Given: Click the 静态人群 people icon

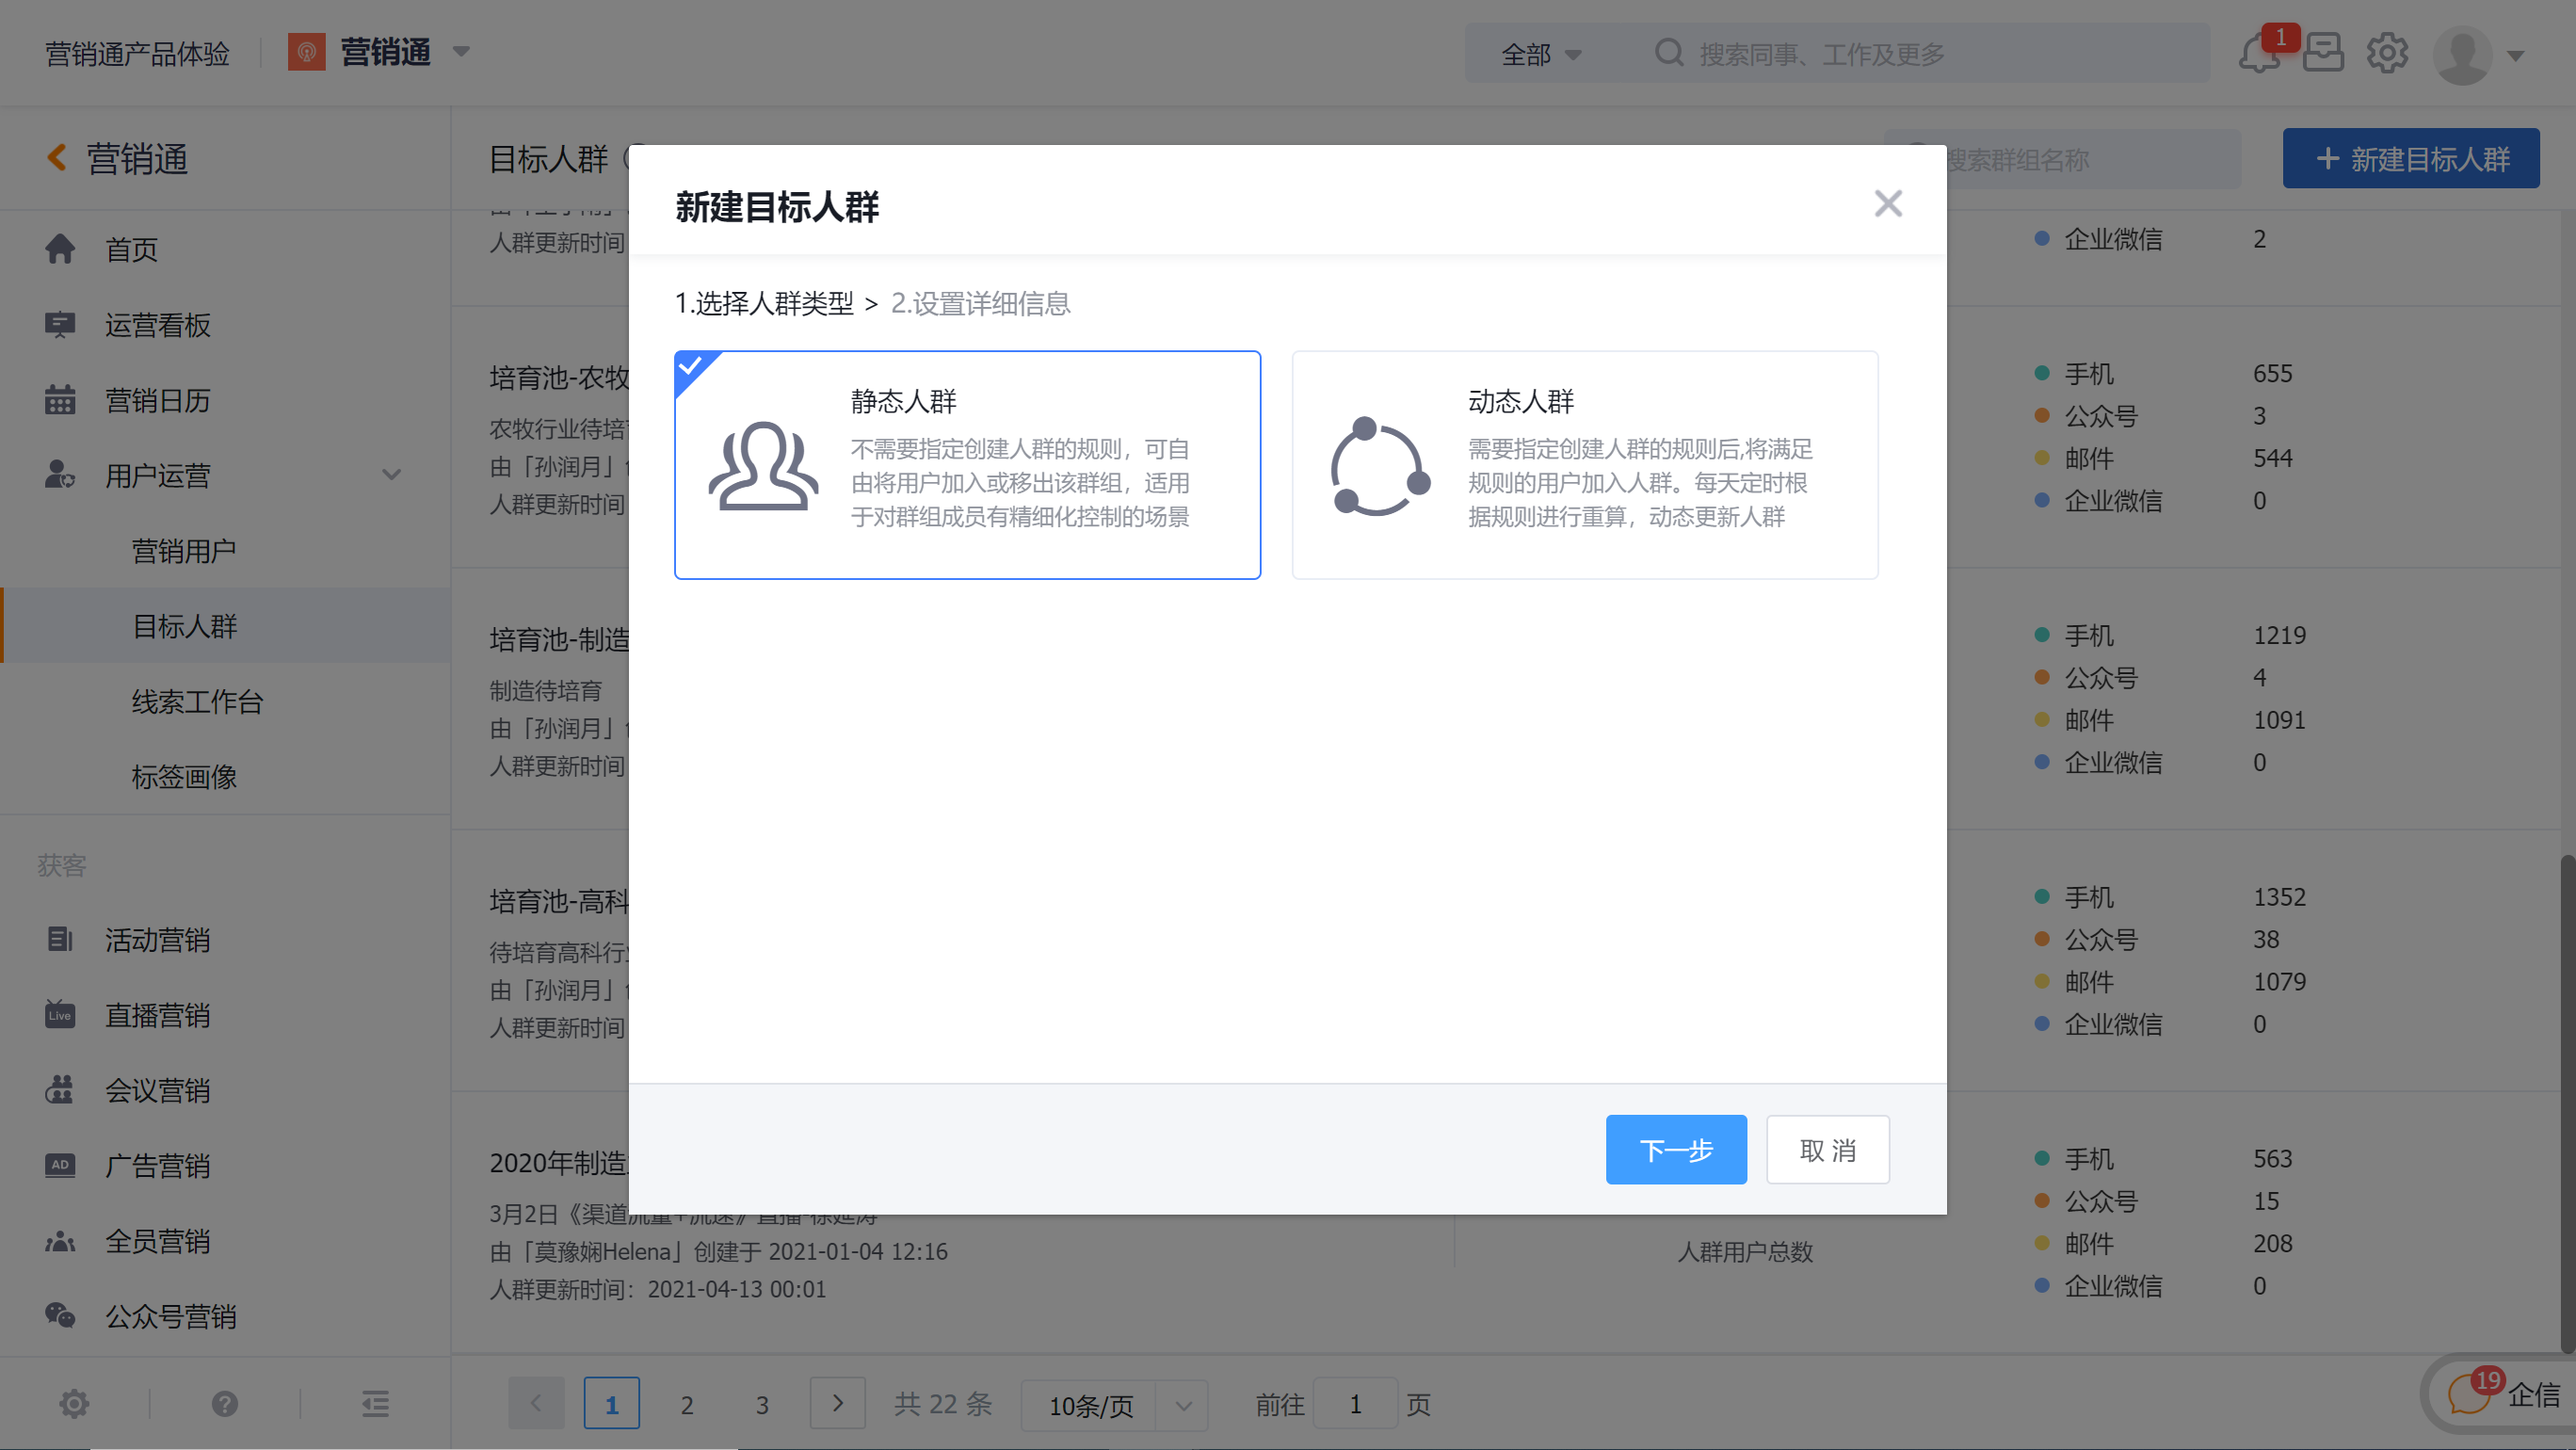Looking at the screenshot, I should (763, 466).
